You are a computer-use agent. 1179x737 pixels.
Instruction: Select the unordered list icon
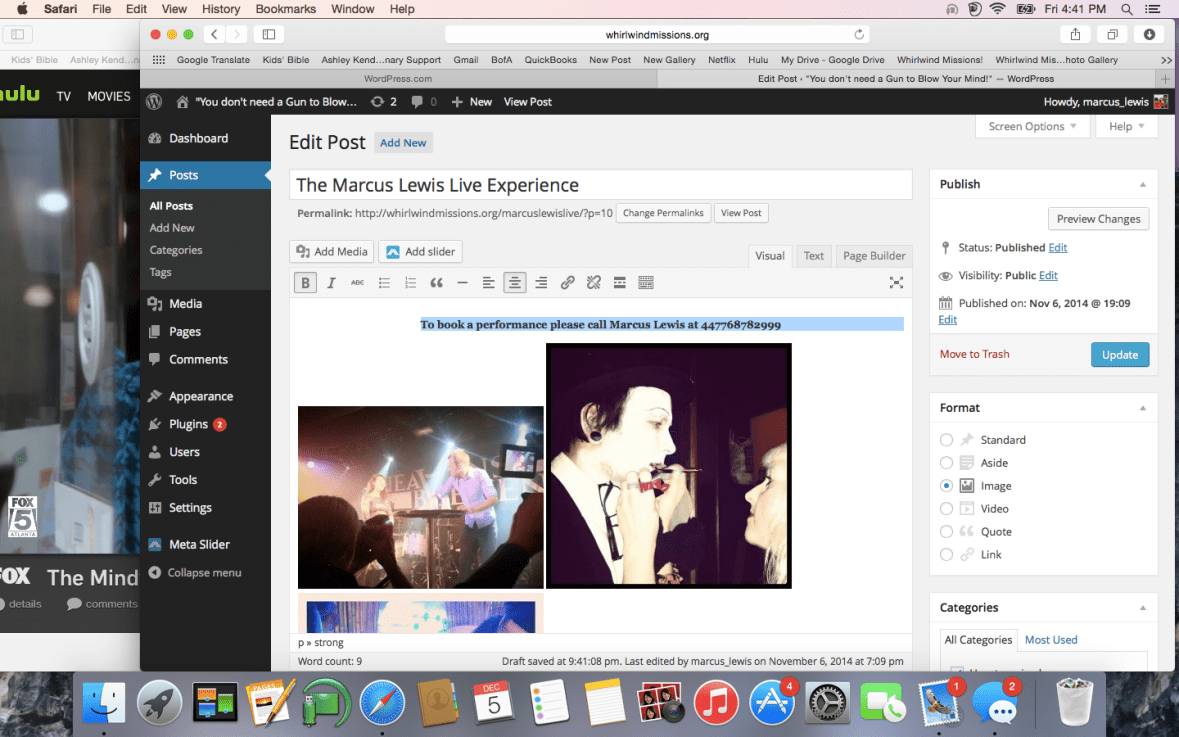tap(384, 282)
